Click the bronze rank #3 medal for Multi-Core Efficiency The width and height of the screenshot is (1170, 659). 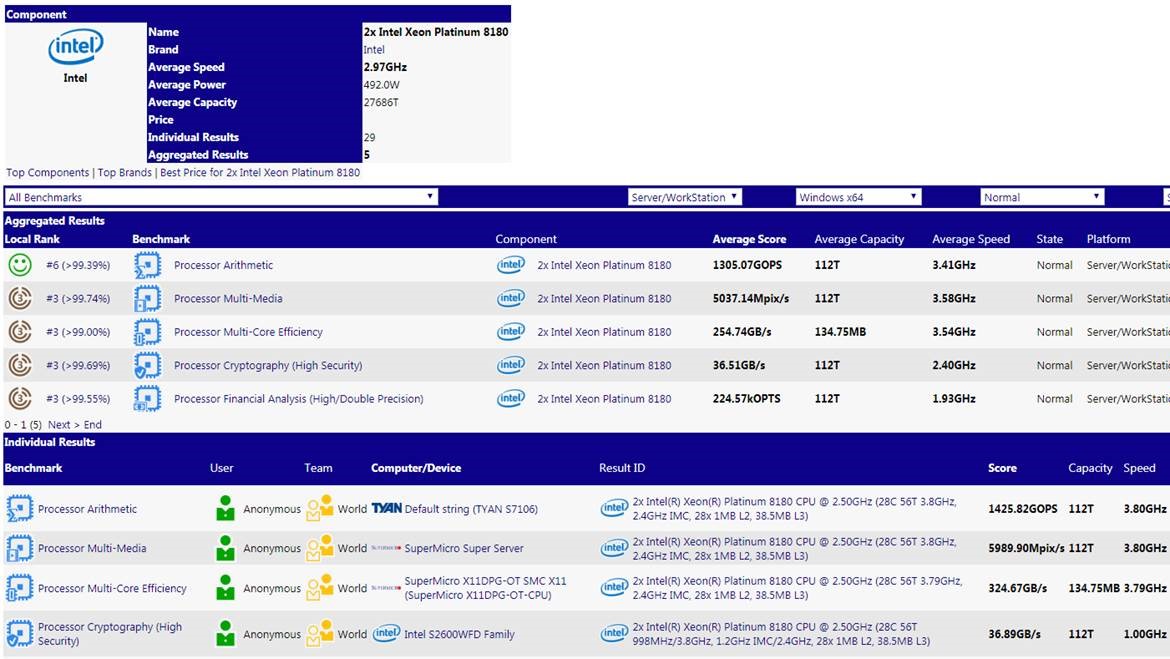(x=20, y=332)
